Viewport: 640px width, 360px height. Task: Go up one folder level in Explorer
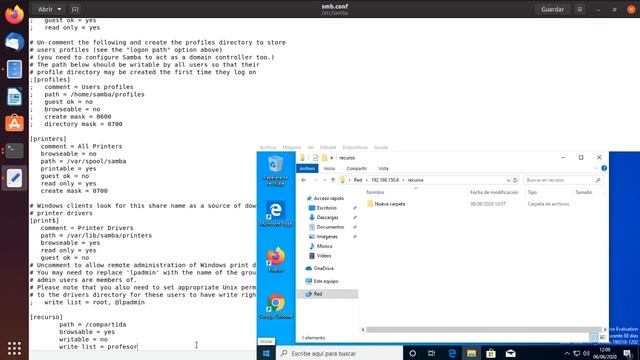coord(333,180)
